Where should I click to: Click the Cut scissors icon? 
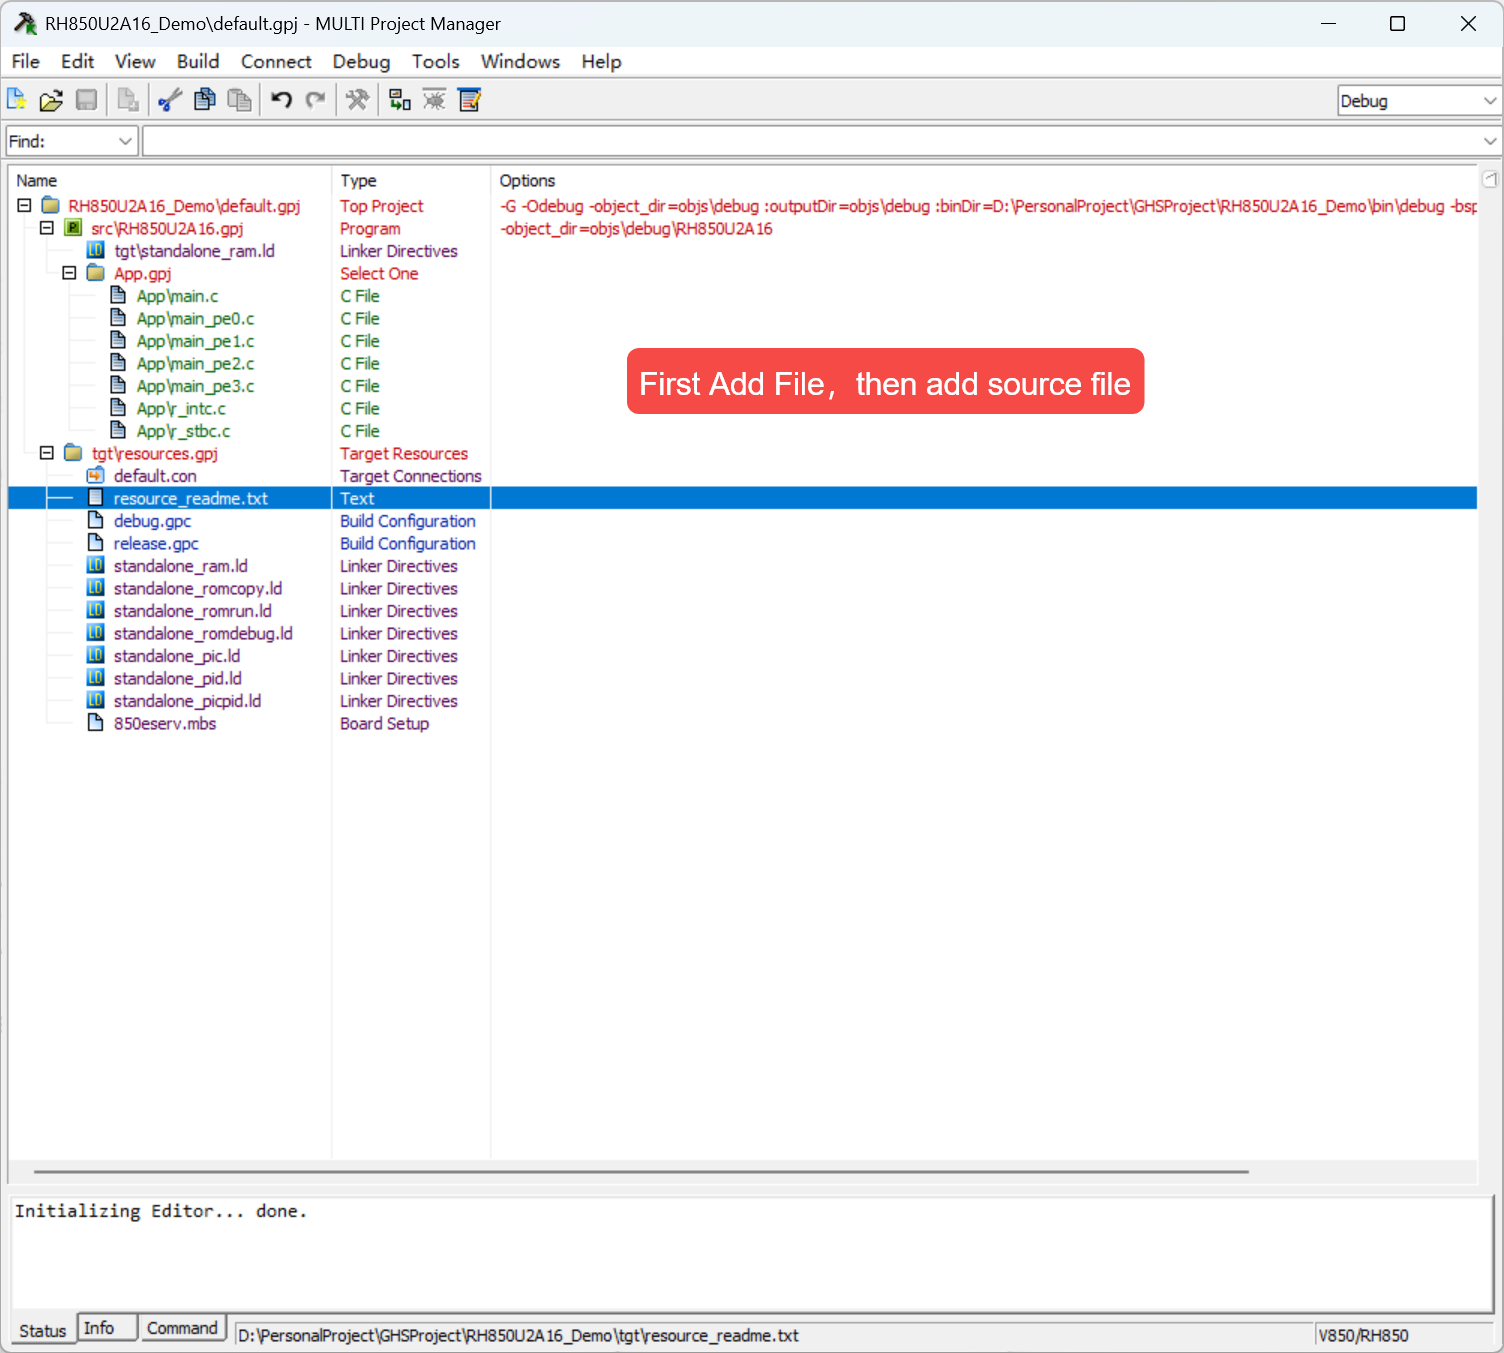pyautogui.click(x=171, y=100)
